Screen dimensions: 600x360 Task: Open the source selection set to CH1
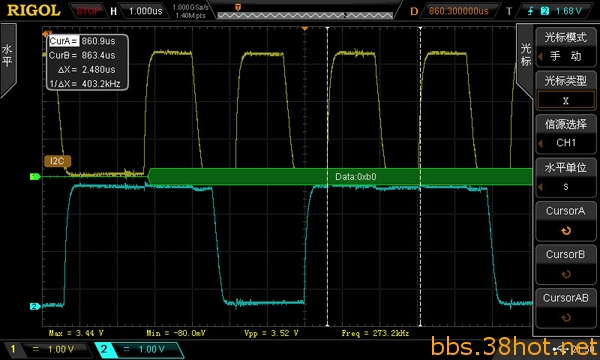566,135
